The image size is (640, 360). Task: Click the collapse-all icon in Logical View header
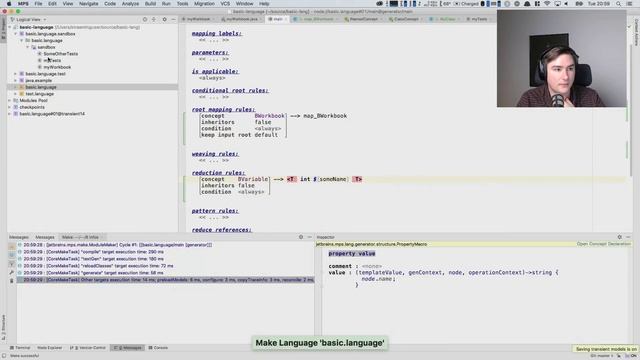tap(154, 20)
